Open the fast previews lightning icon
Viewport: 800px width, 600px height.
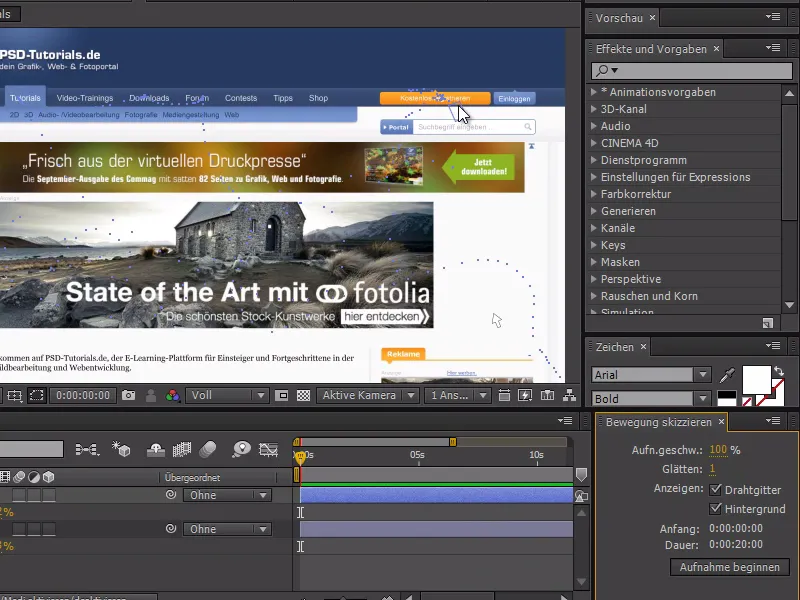tap(525, 395)
